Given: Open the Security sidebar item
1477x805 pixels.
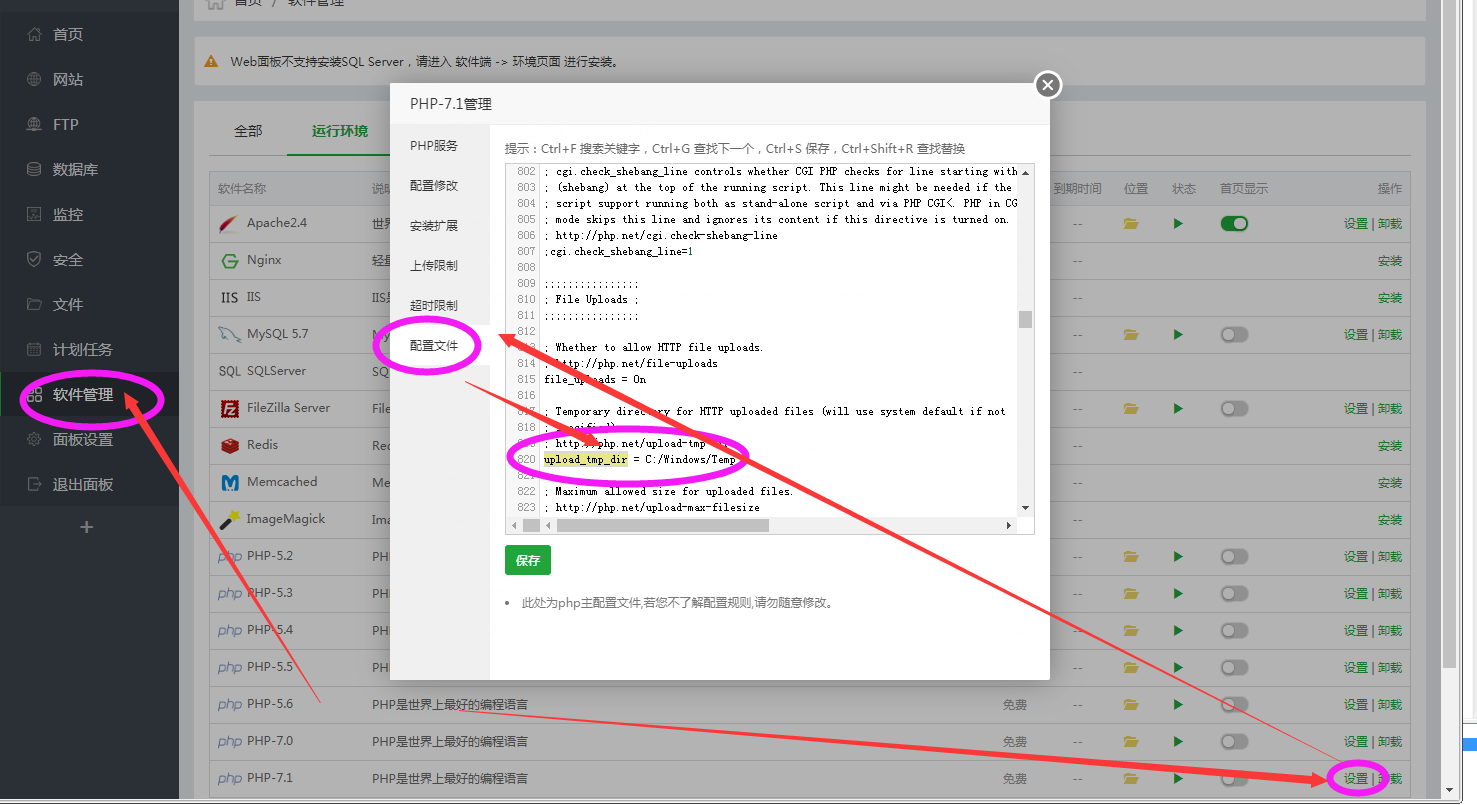Looking at the screenshot, I should coord(68,260).
